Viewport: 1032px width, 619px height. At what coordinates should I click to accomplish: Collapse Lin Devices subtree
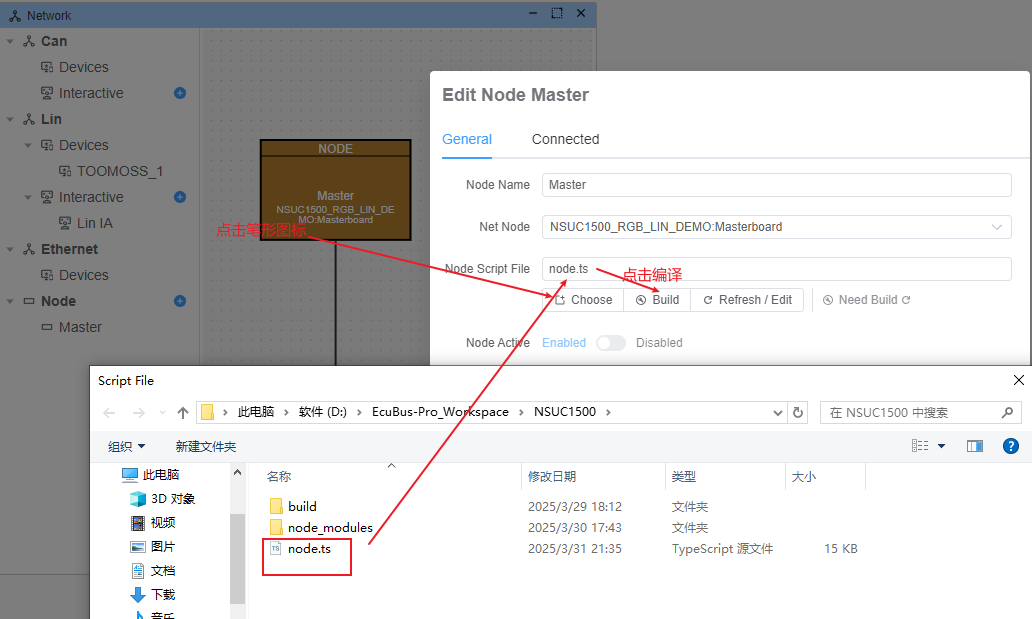tap(28, 145)
